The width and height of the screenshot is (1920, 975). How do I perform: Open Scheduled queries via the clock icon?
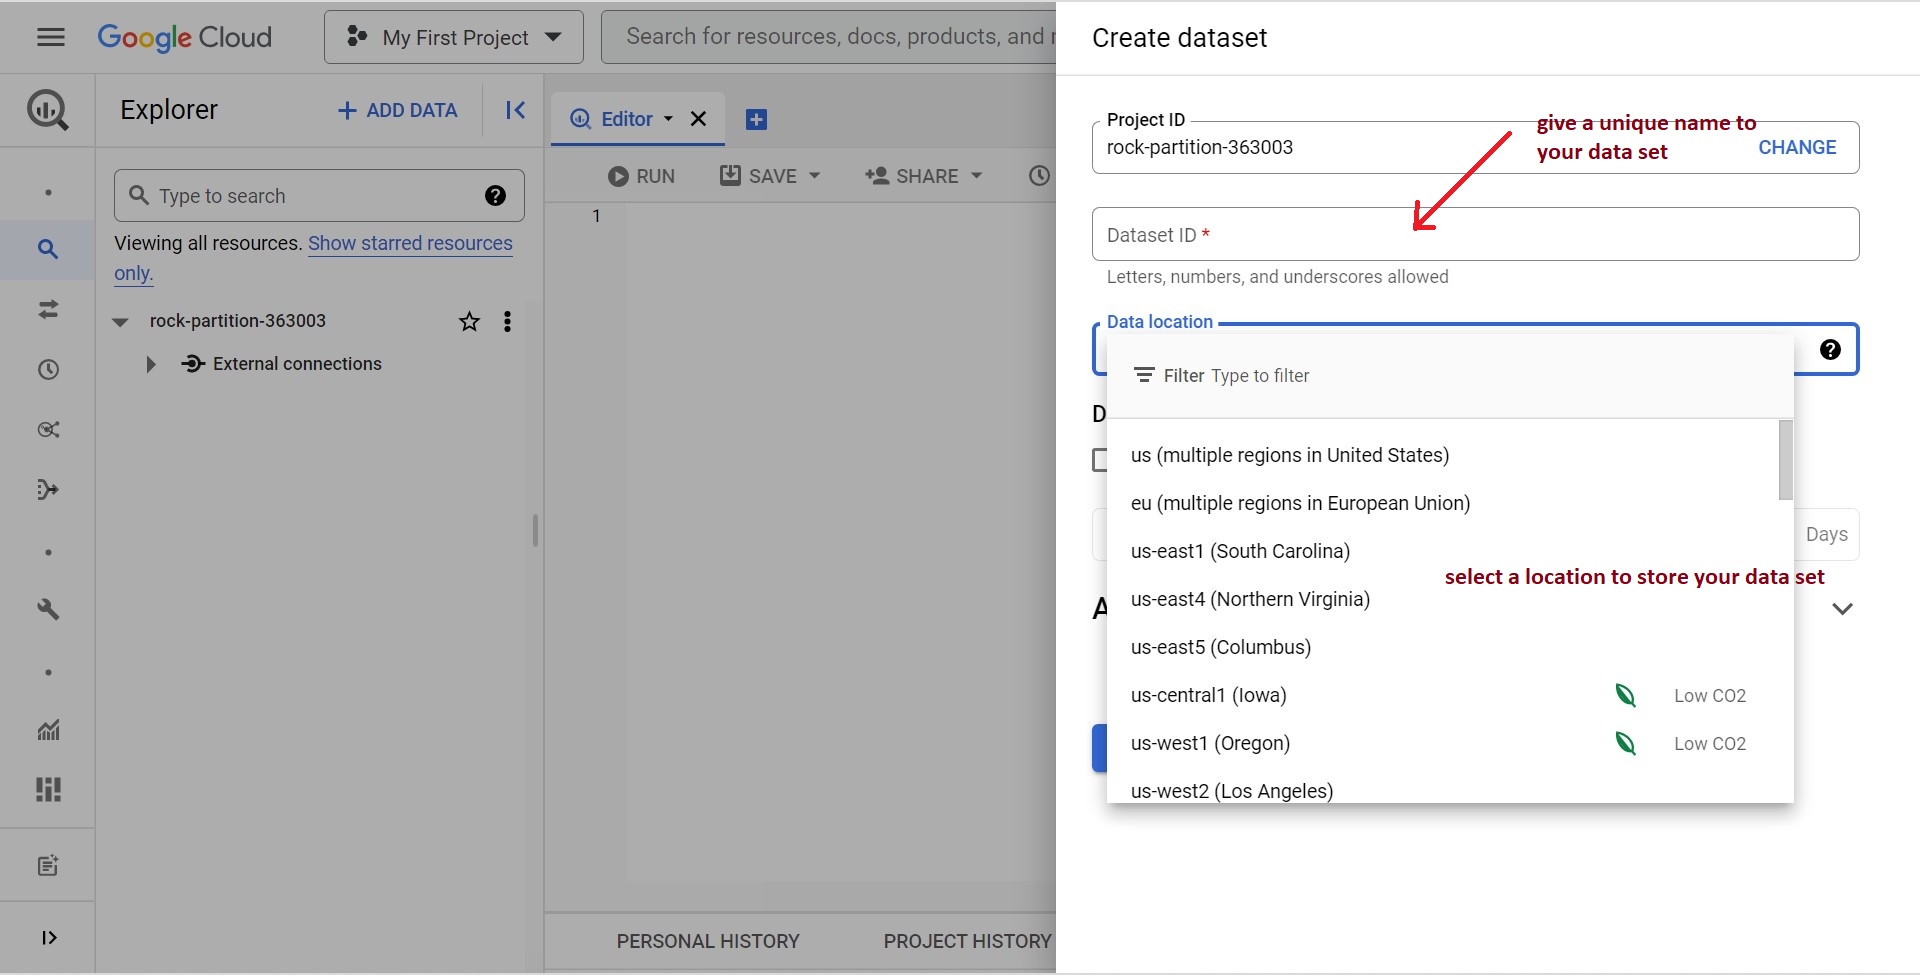pyautogui.click(x=48, y=369)
